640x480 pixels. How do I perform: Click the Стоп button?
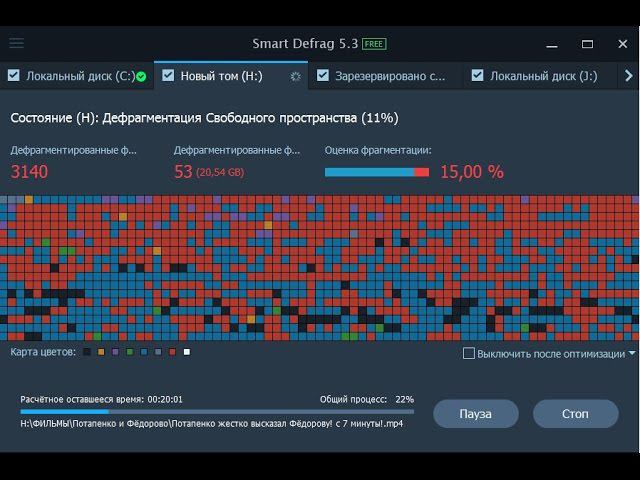pos(576,414)
